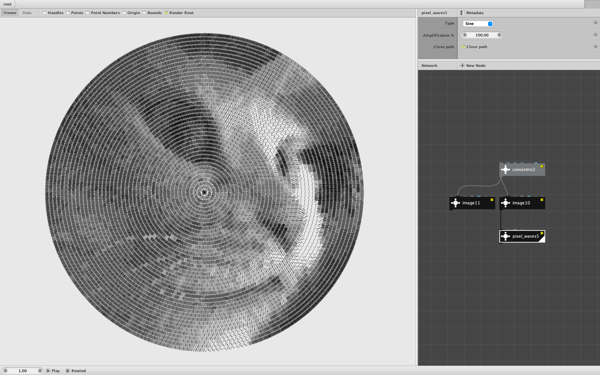Open the Type dropdown set to Sine

(478, 24)
